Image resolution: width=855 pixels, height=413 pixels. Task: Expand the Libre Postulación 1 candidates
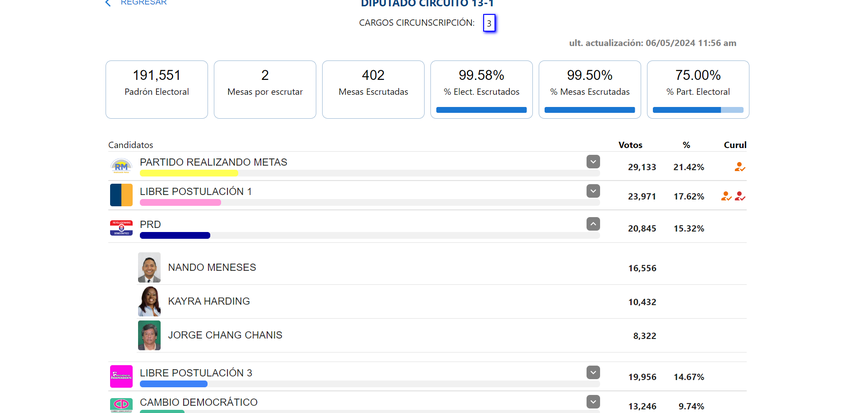coord(593,191)
